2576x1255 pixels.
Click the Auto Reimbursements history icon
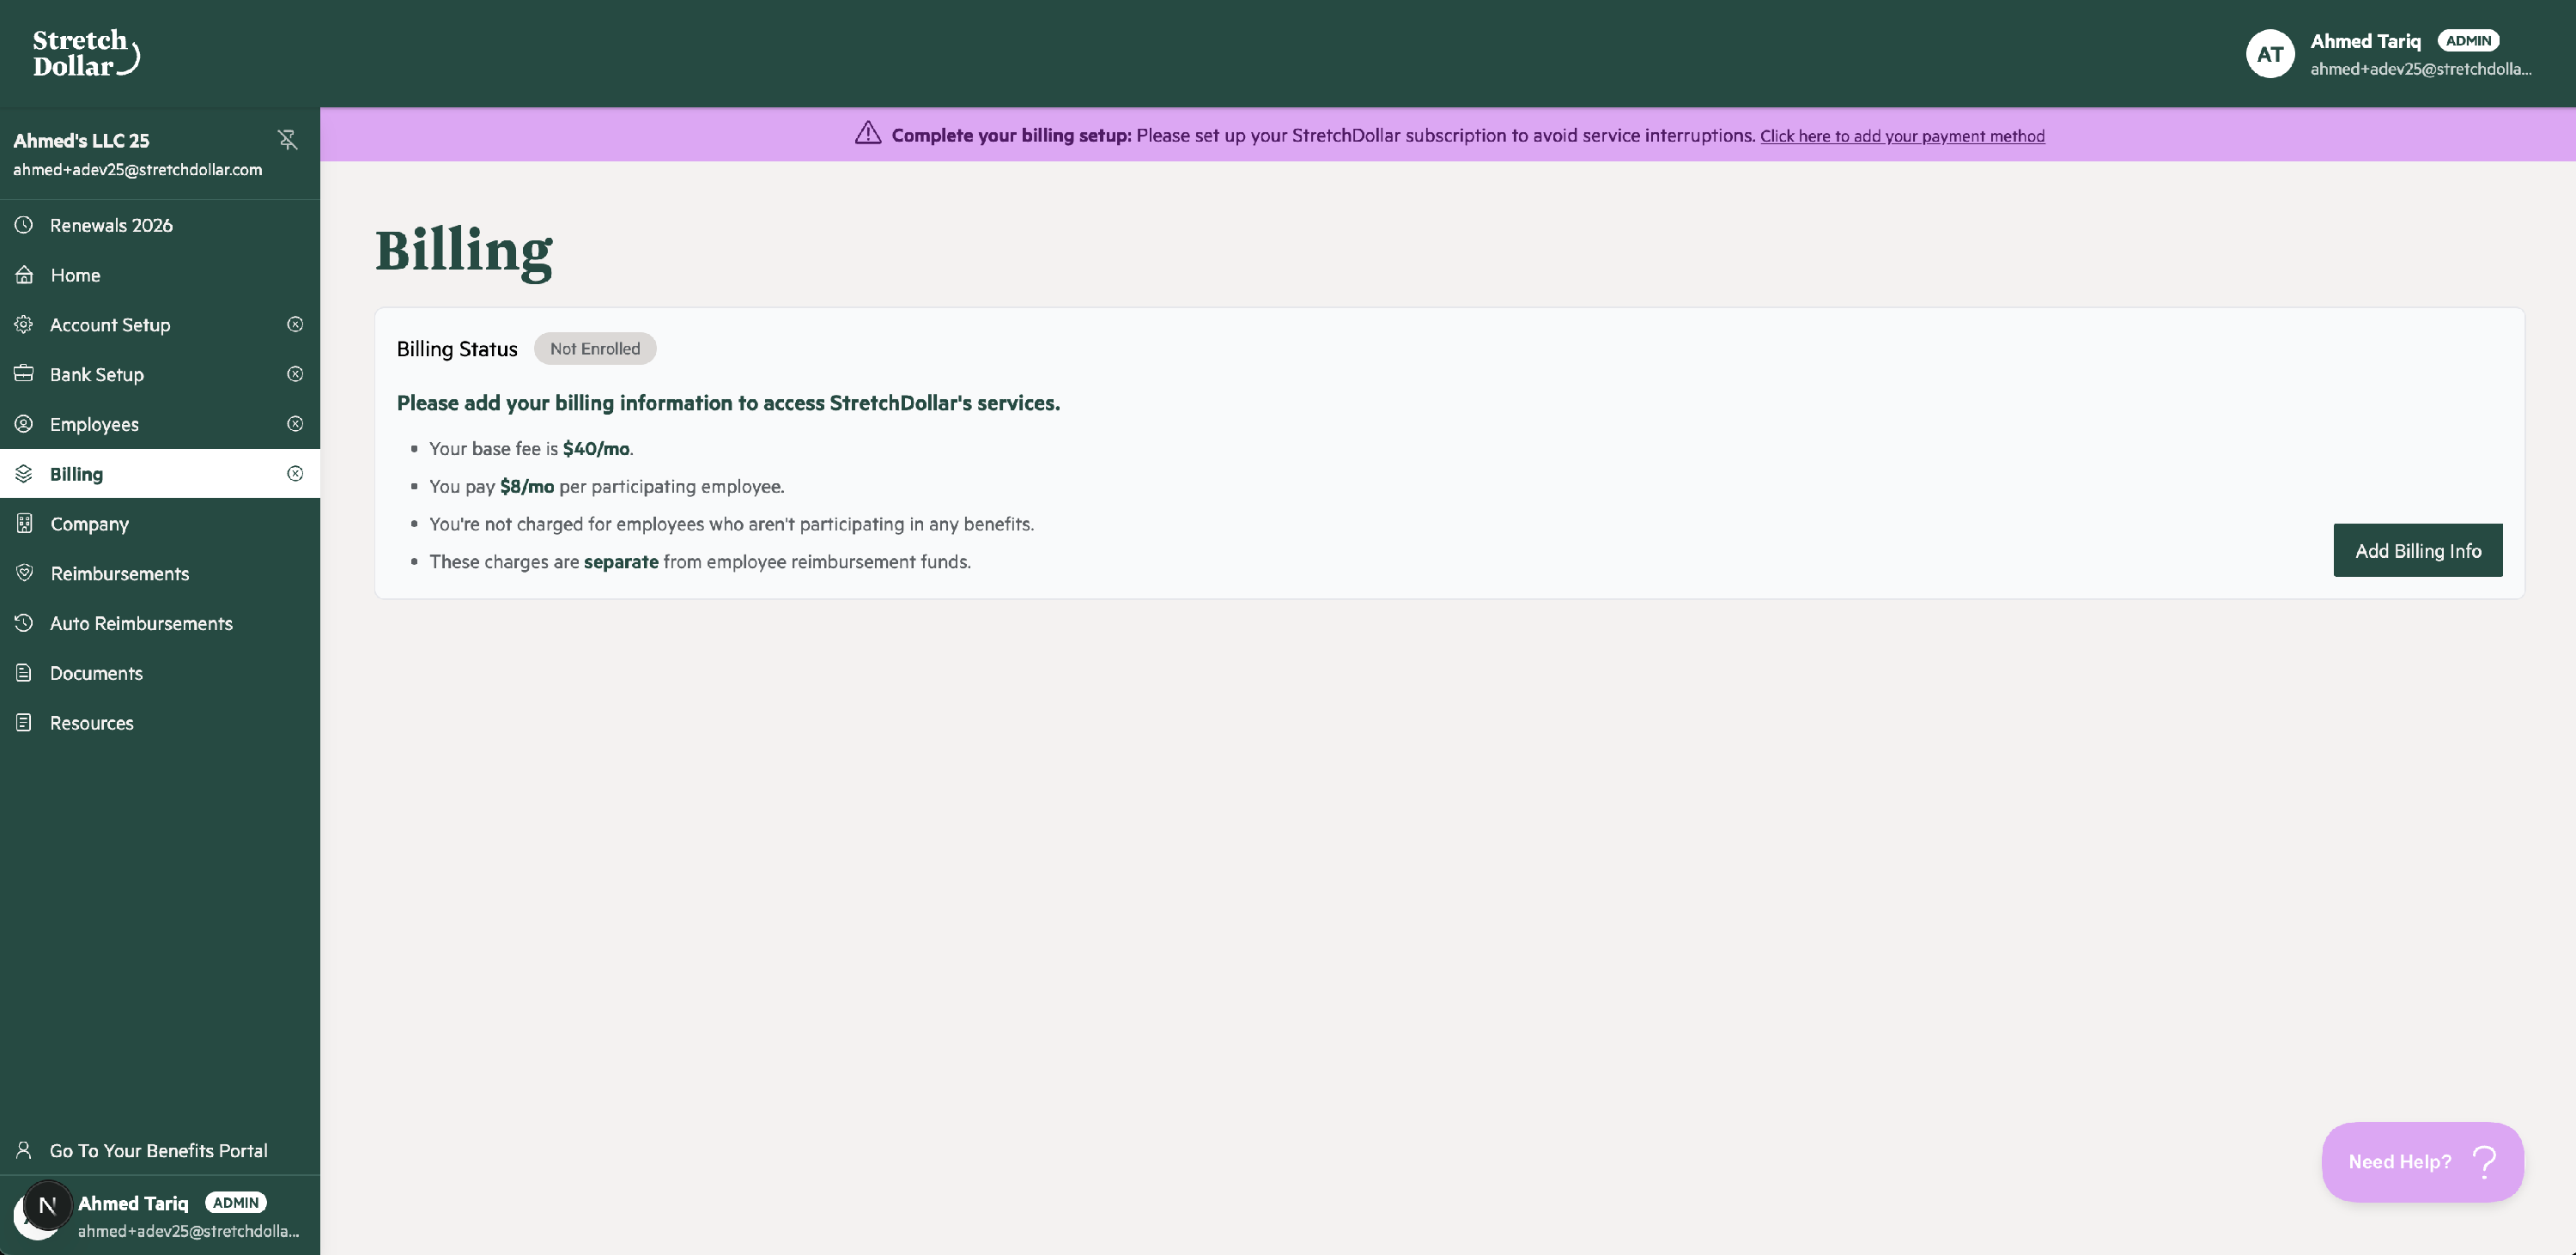coord(24,623)
